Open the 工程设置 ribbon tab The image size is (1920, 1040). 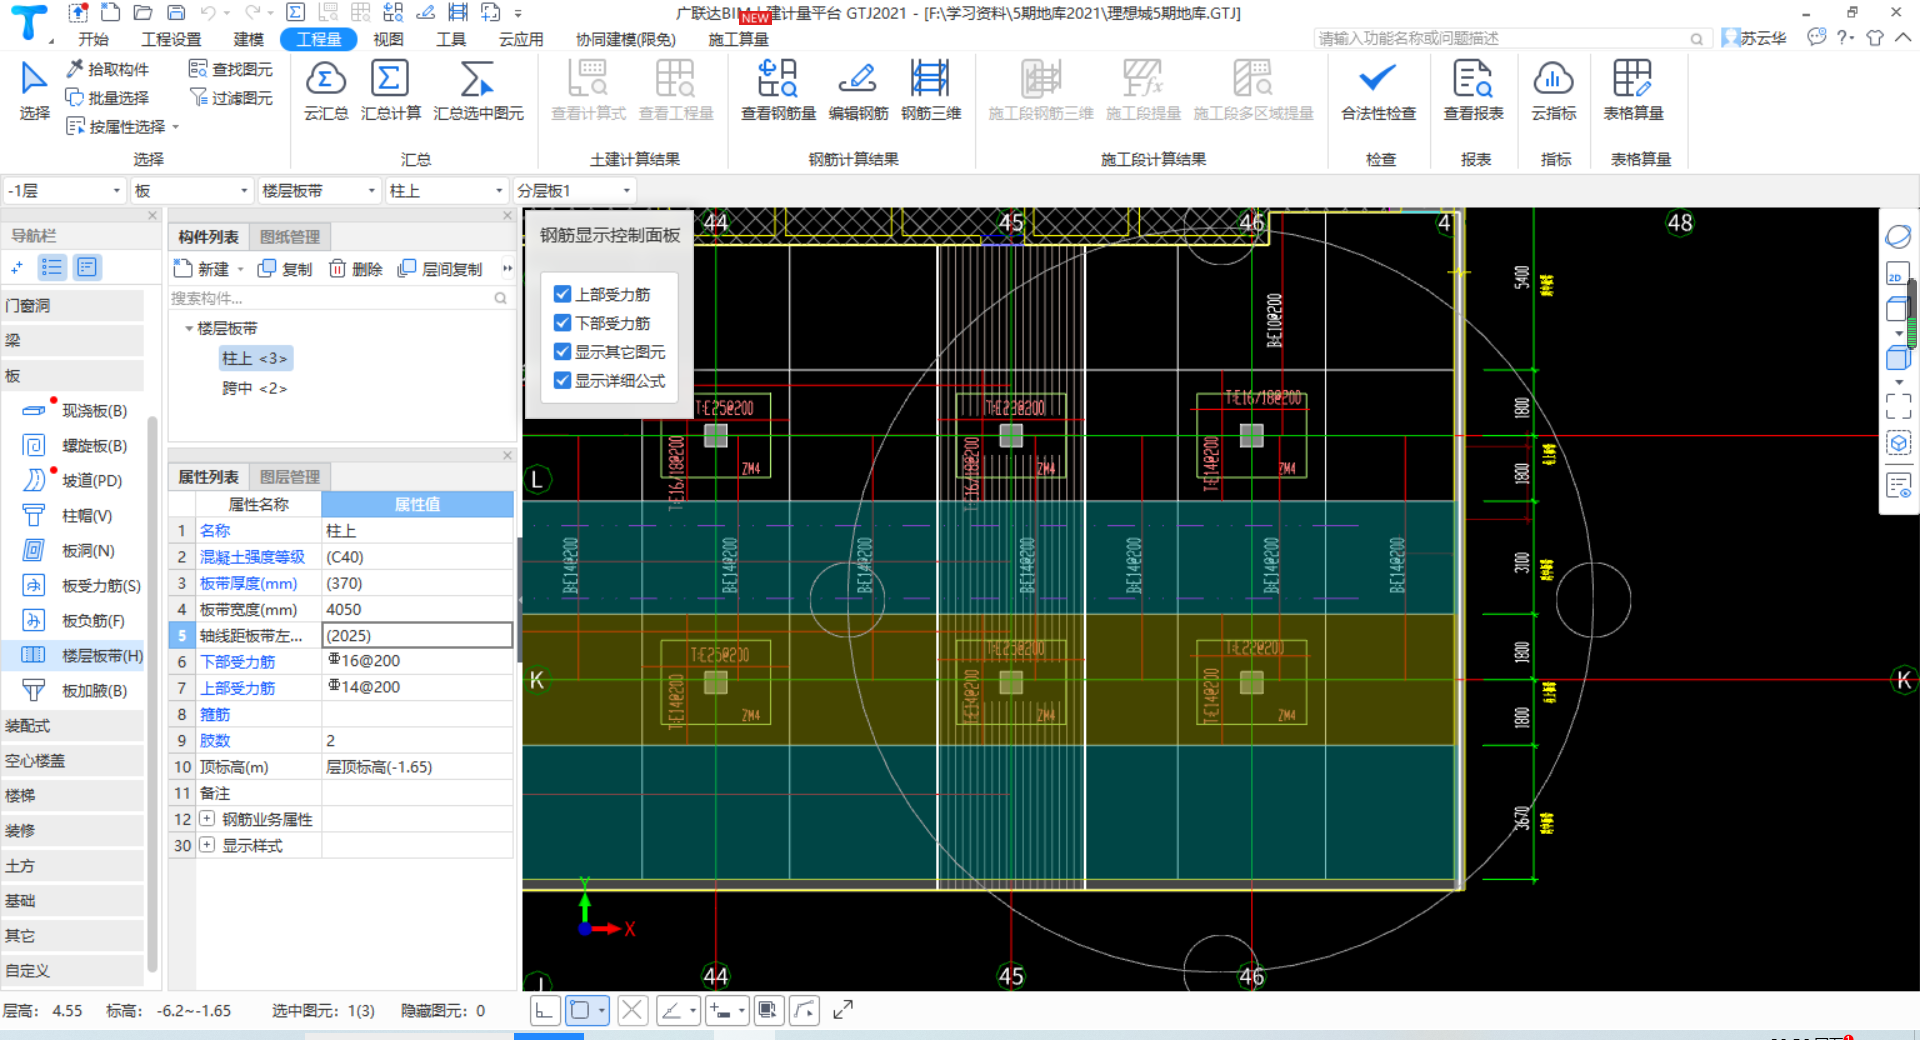(171, 39)
